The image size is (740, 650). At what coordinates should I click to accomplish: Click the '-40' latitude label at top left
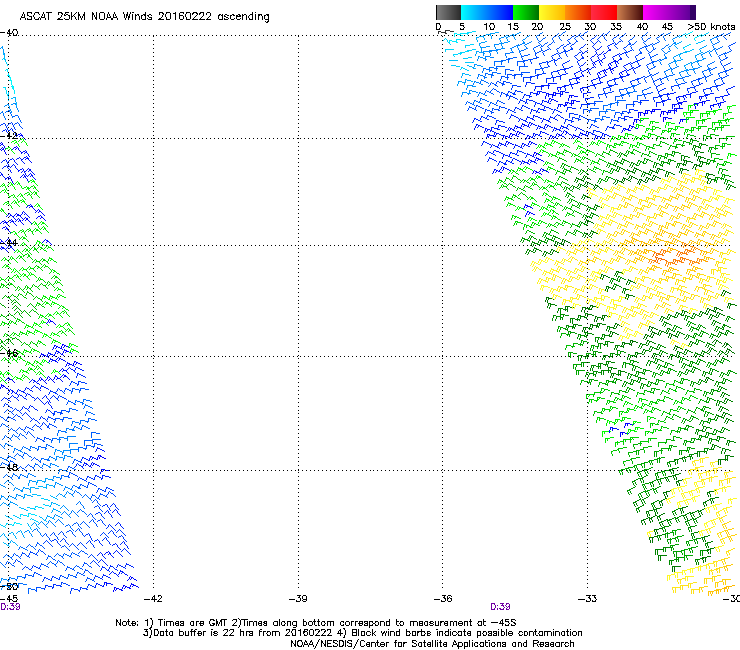point(9,33)
